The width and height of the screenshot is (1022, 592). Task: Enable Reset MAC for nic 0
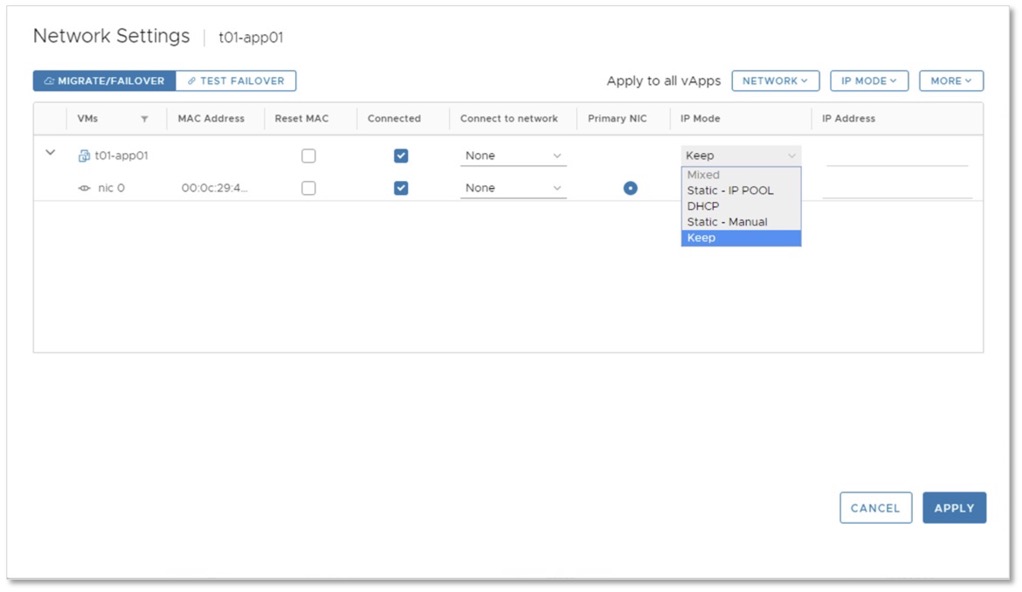click(x=308, y=188)
